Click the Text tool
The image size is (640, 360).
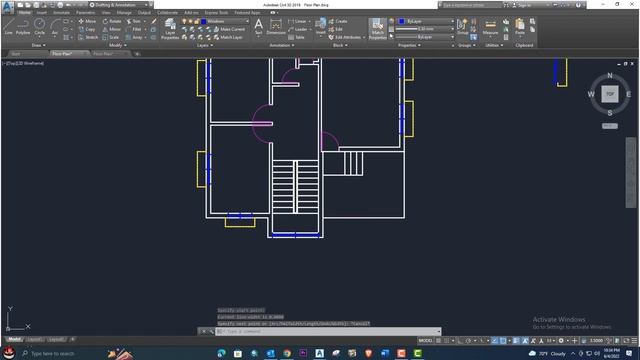point(258,28)
